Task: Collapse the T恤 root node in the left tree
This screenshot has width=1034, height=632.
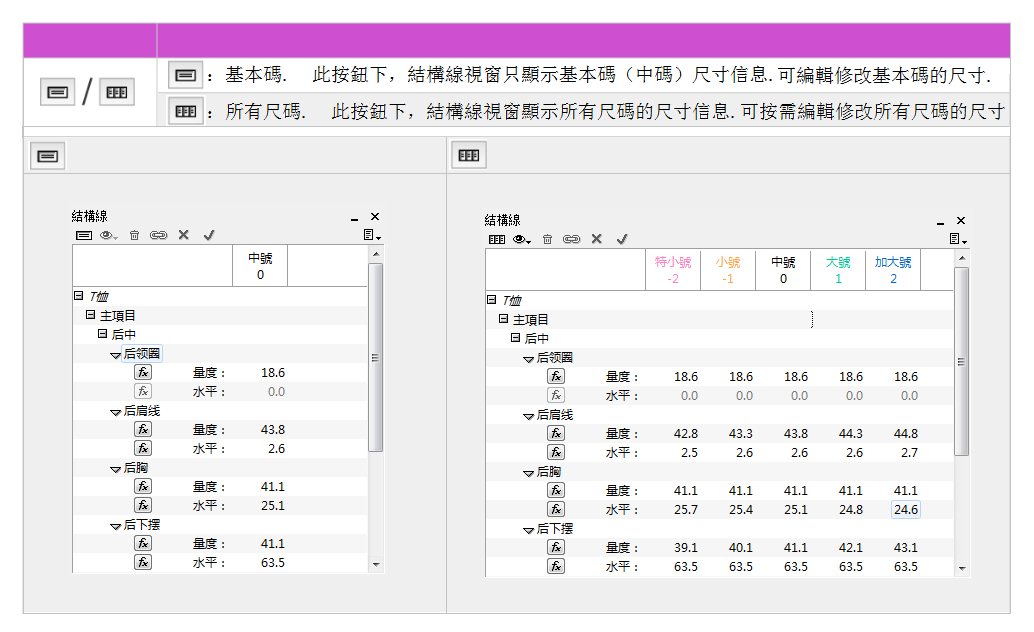Action: [x=78, y=296]
